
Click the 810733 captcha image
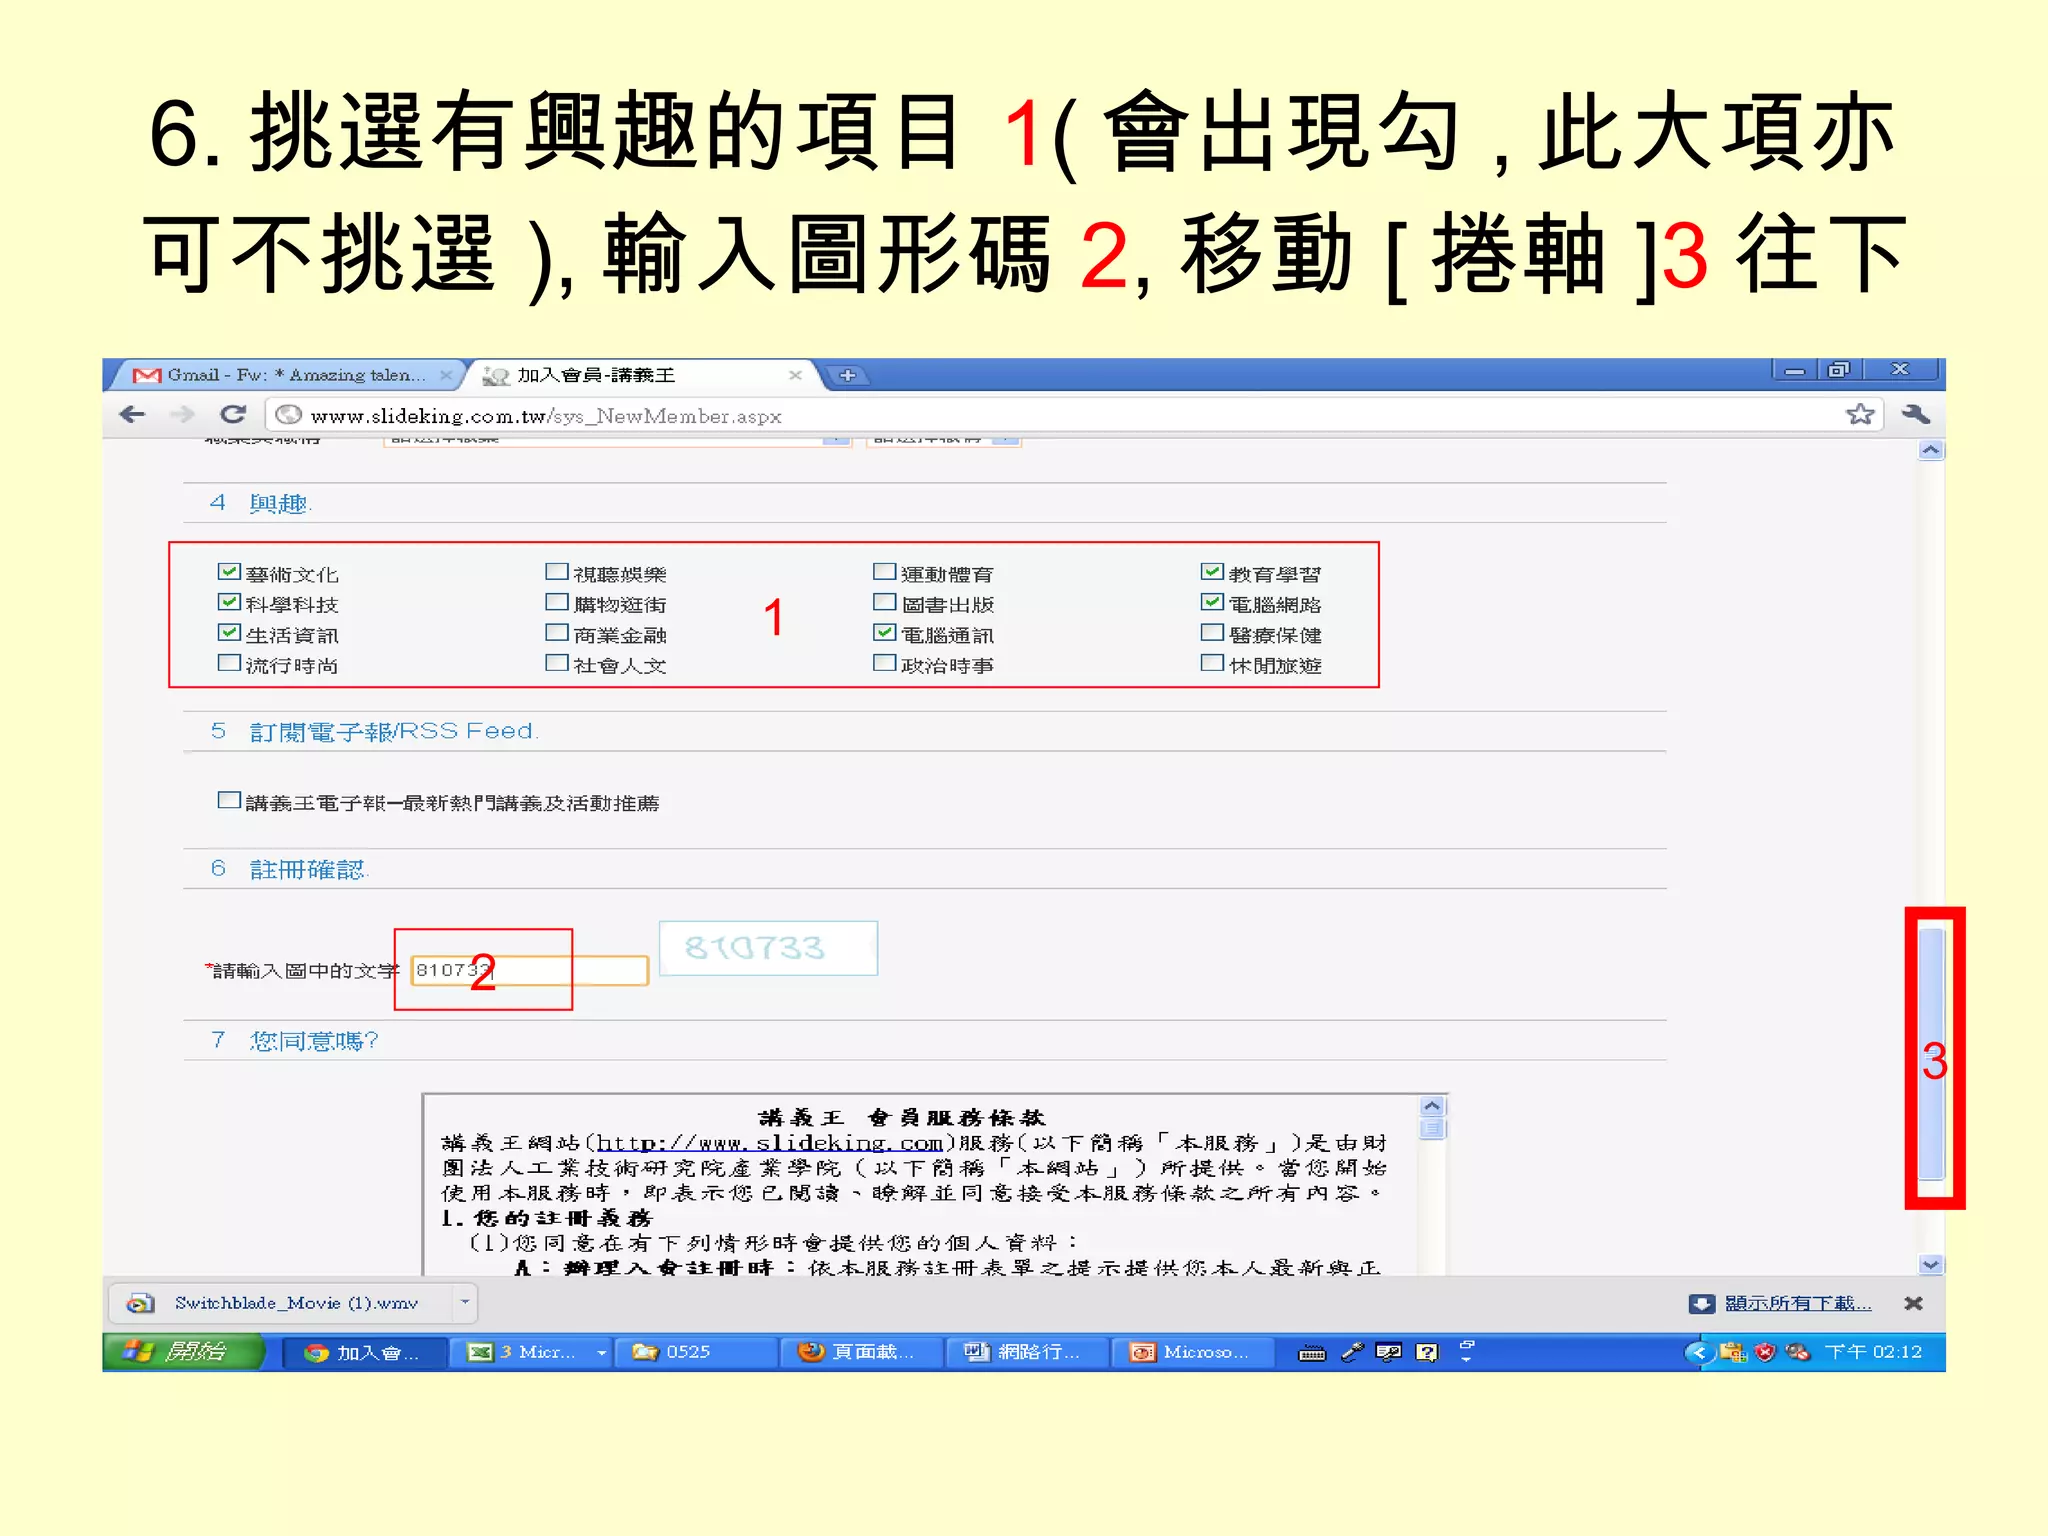(768, 947)
